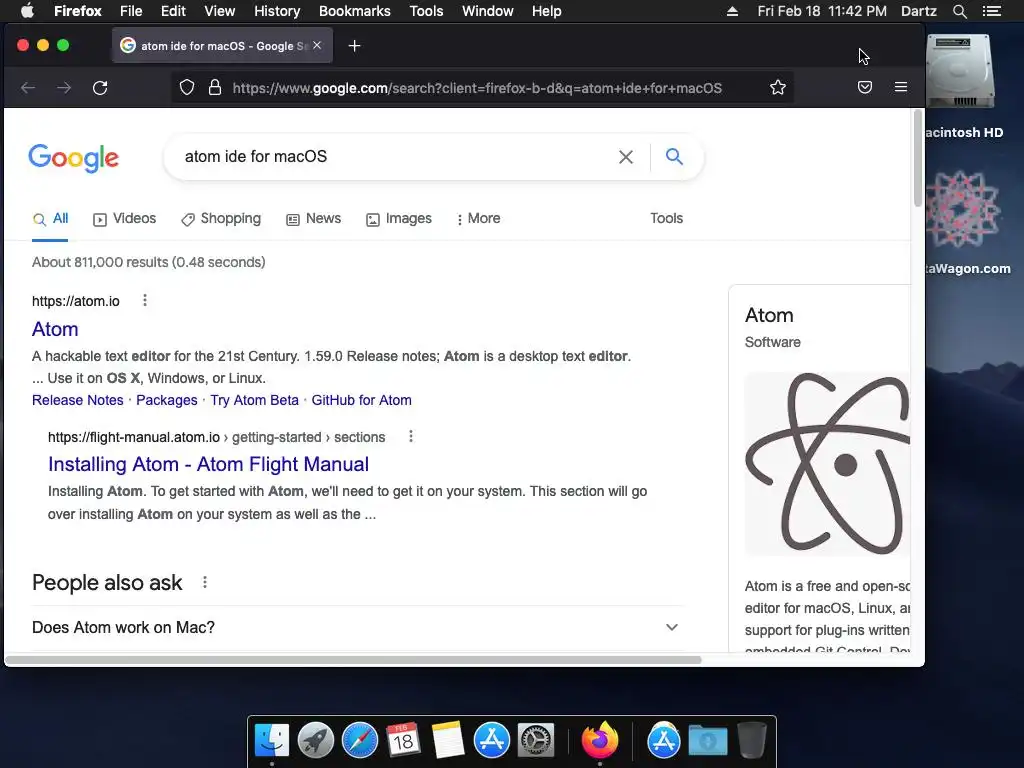Image resolution: width=1024 pixels, height=768 pixels.
Task: Click the Firefox icon in the Dock
Action: tap(600, 741)
